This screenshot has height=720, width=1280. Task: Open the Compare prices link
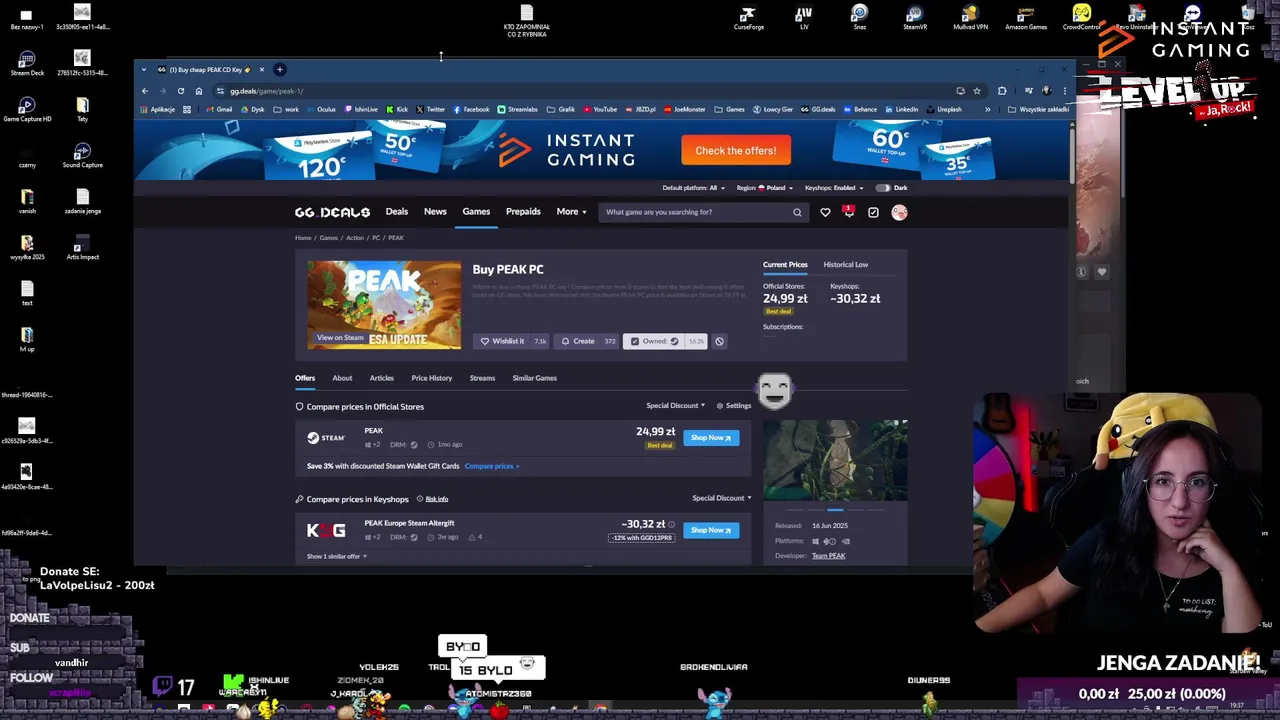491,466
